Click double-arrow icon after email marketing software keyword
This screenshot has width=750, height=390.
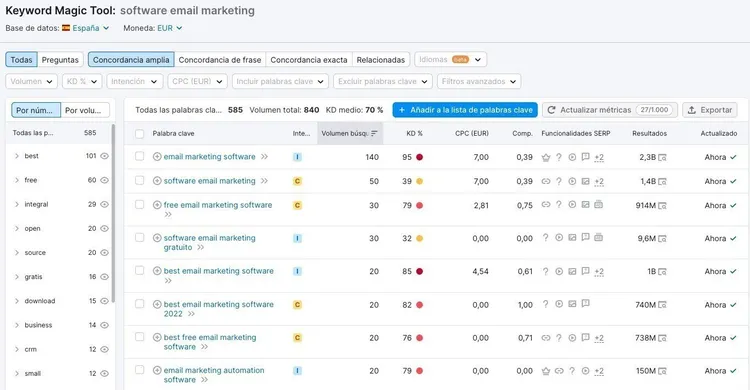pos(265,157)
